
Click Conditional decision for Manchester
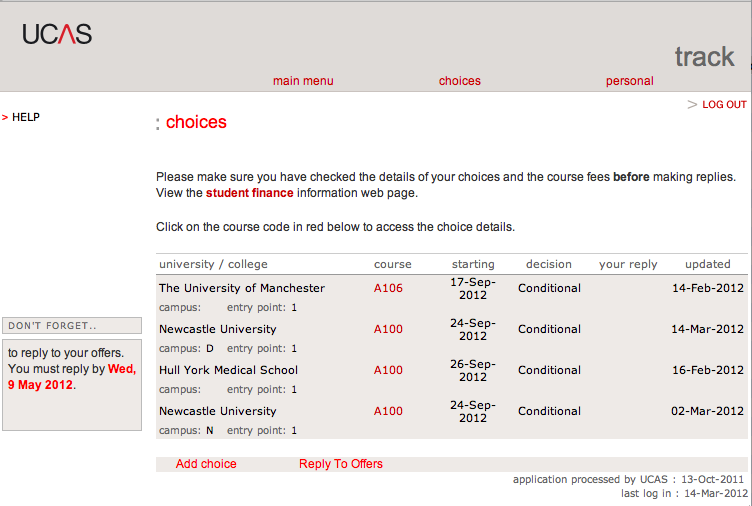[x=549, y=288]
